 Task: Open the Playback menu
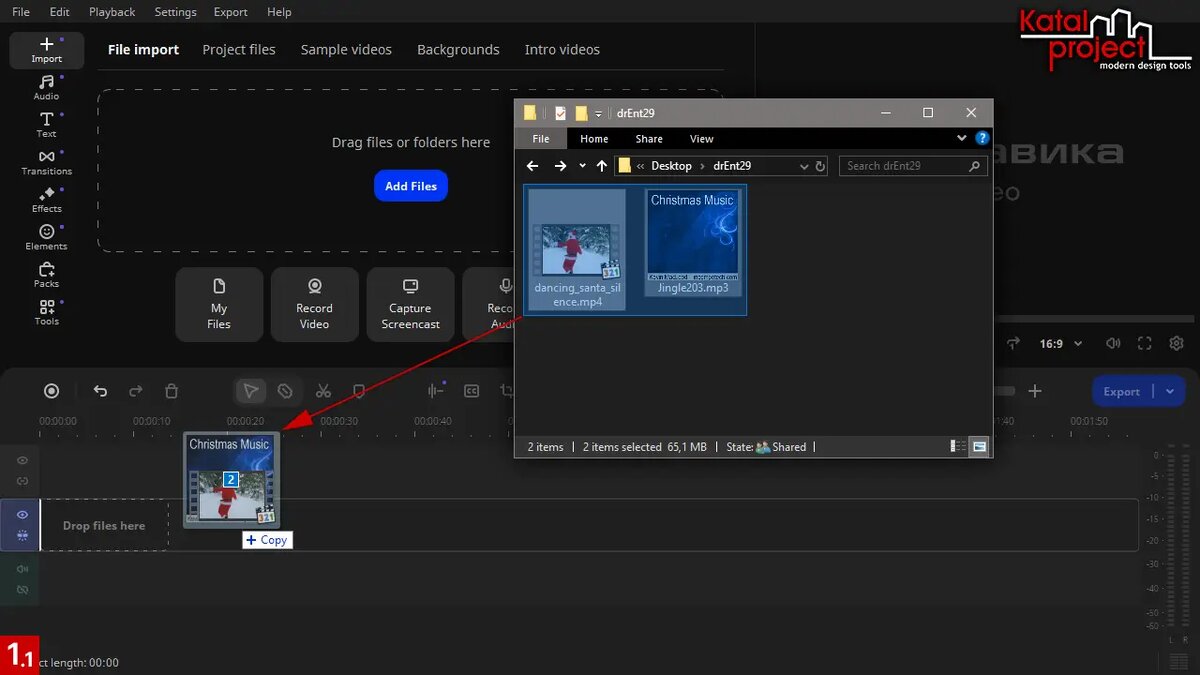click(x=112, y=12)
